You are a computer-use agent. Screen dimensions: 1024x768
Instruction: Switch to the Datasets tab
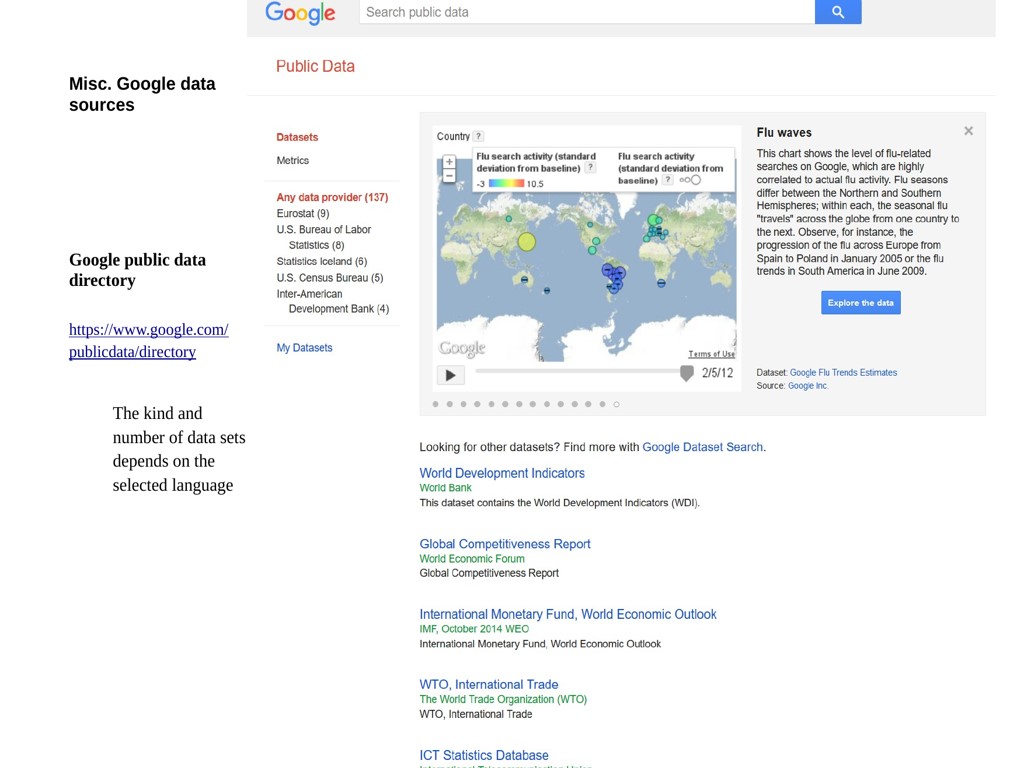[x=297, y=137]
